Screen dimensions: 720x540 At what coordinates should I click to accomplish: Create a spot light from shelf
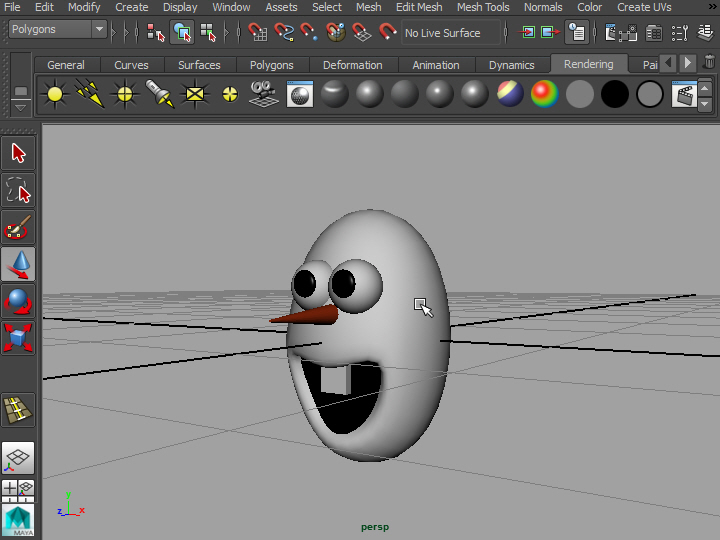coord(159,95)
